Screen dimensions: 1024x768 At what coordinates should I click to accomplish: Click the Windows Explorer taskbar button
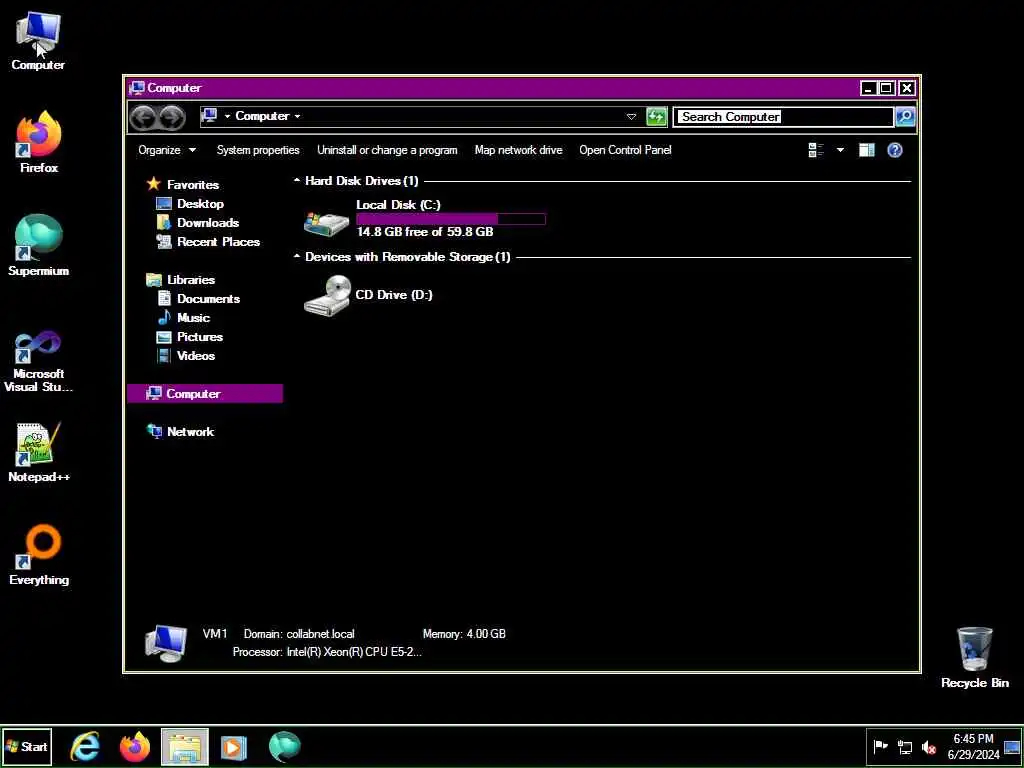185,746
